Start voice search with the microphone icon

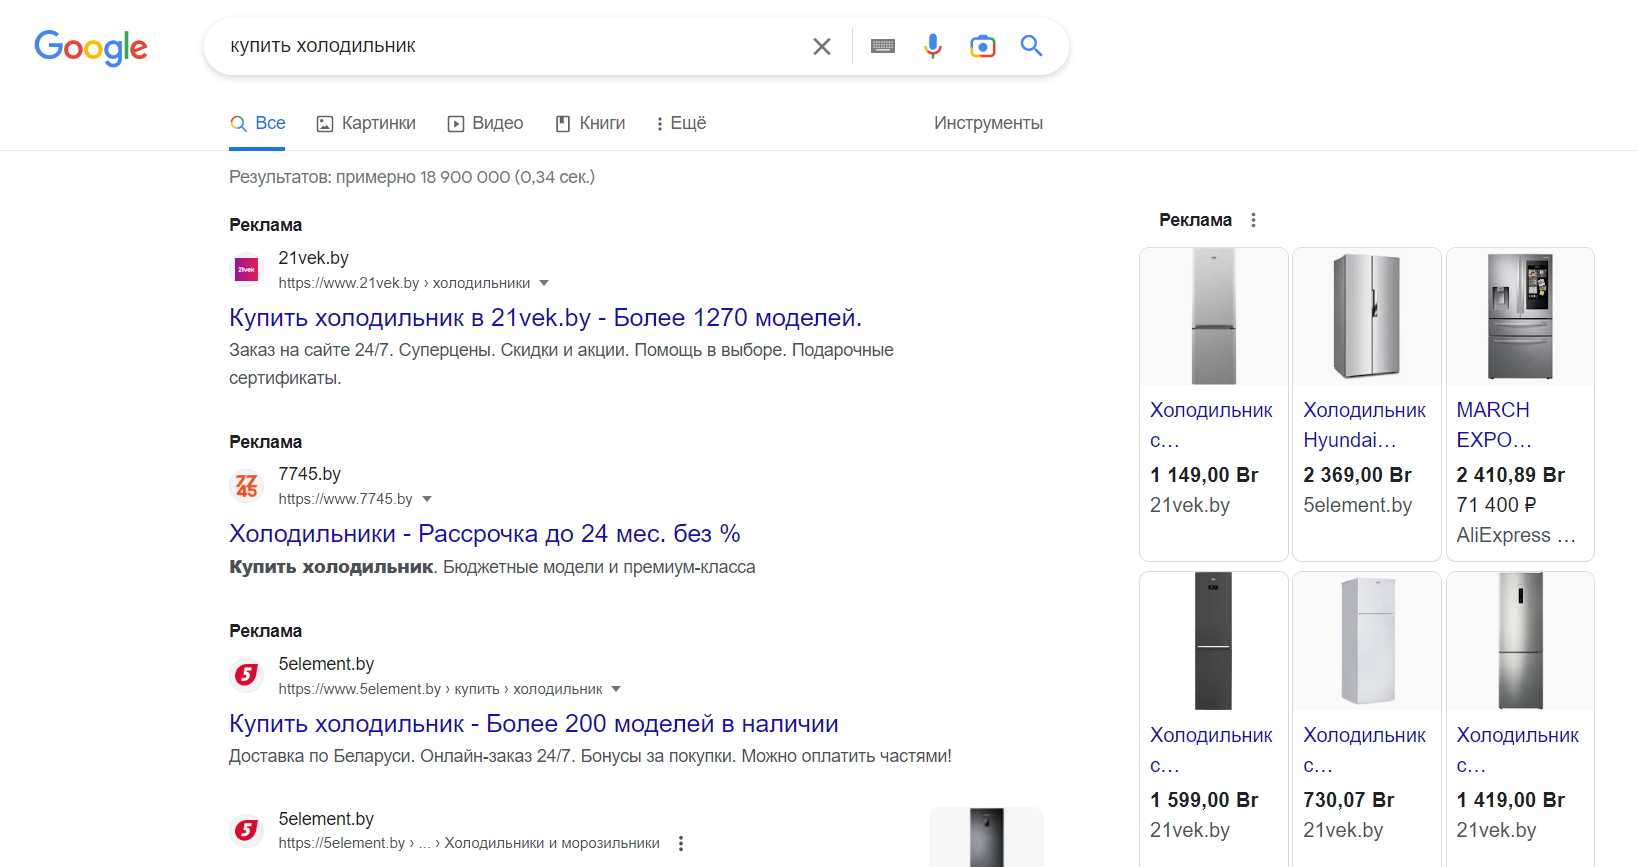point(933,46)
